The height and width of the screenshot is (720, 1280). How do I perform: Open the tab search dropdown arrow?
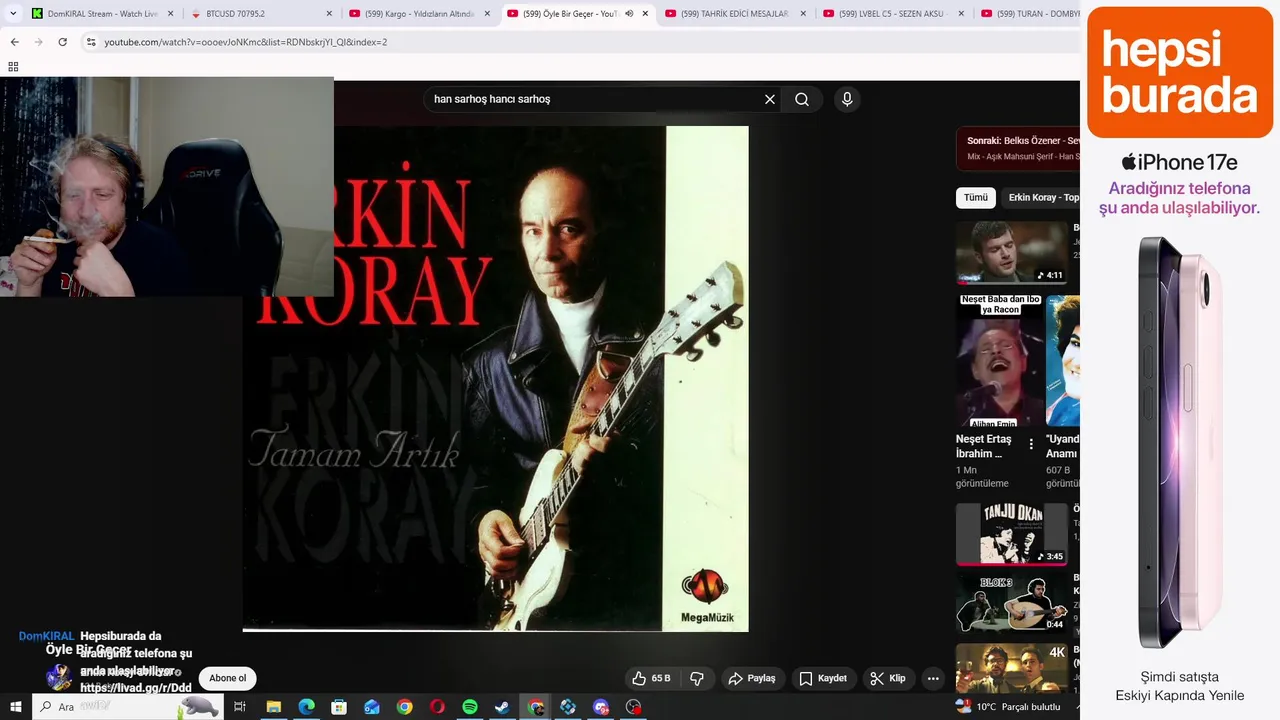(x=13, y=14)
